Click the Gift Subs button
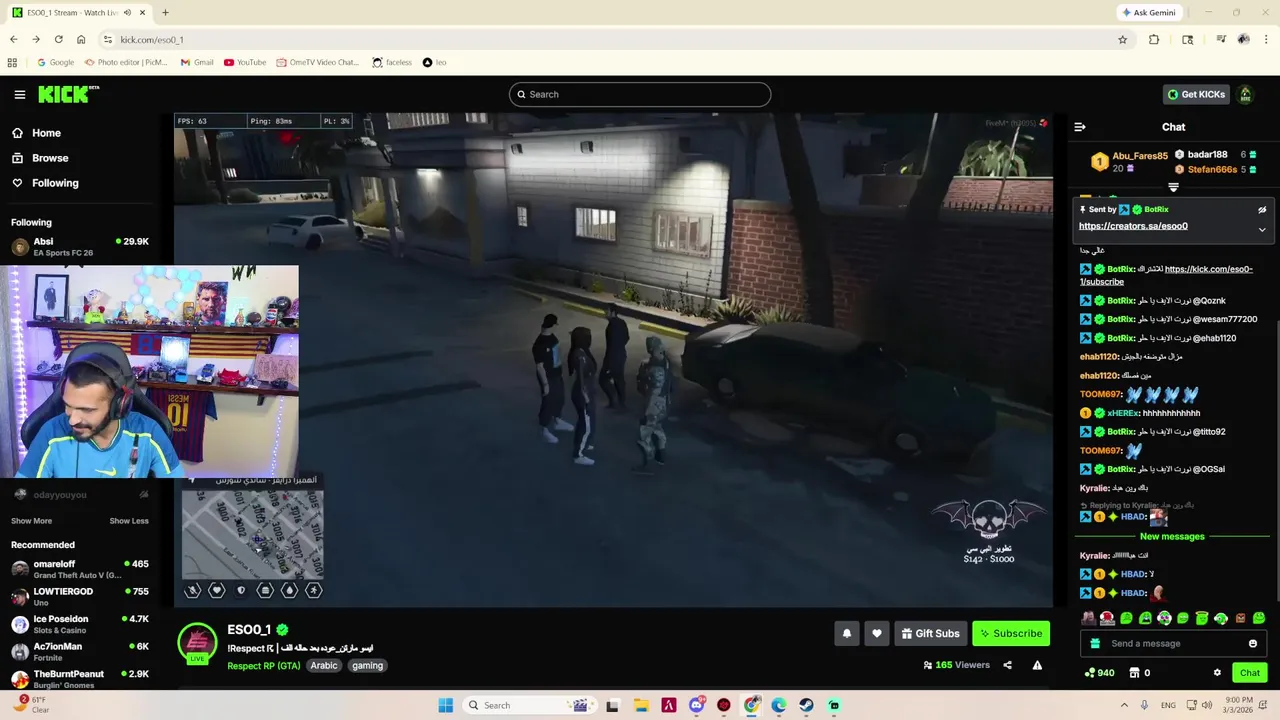This screenshot has height=720, width=1280. tap(930, 633)
